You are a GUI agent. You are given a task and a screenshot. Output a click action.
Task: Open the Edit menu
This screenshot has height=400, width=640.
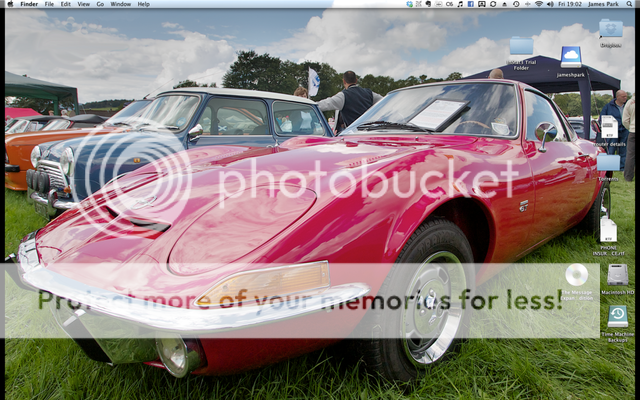(65, 4)
